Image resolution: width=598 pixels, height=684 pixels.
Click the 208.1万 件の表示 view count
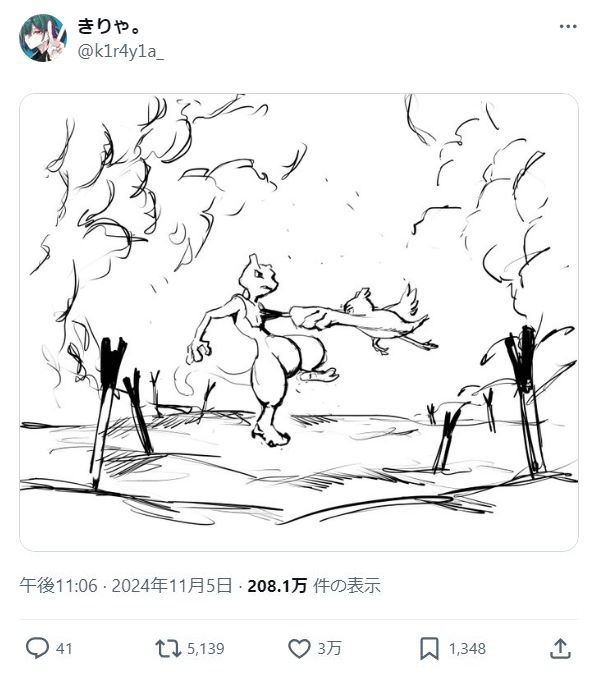[x=314, y=585]
